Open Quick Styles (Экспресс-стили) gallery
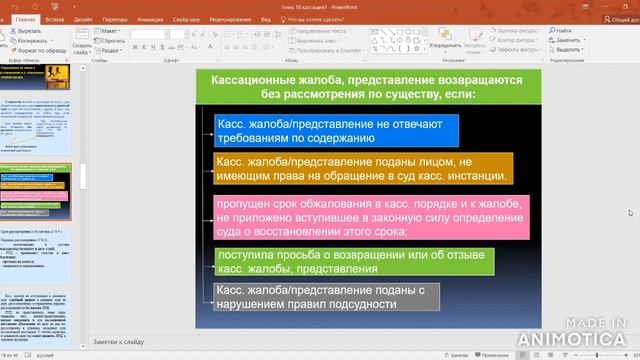The height and width of the screenshot is (360, 640). [x=474, y=42]
